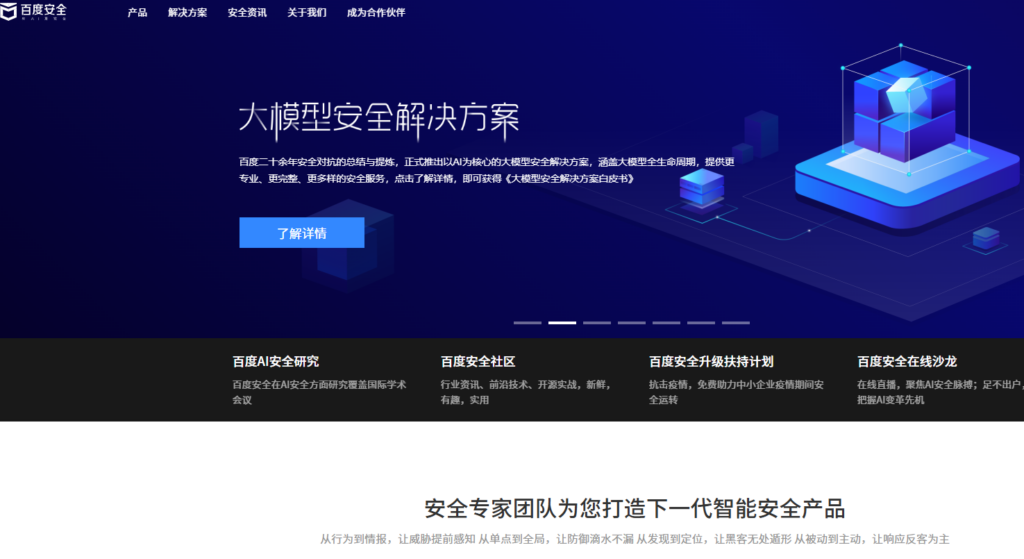Screen dimensions: 1024x559
Task: Select 关于我们 in the navigation bar
Action: point(307,13)
